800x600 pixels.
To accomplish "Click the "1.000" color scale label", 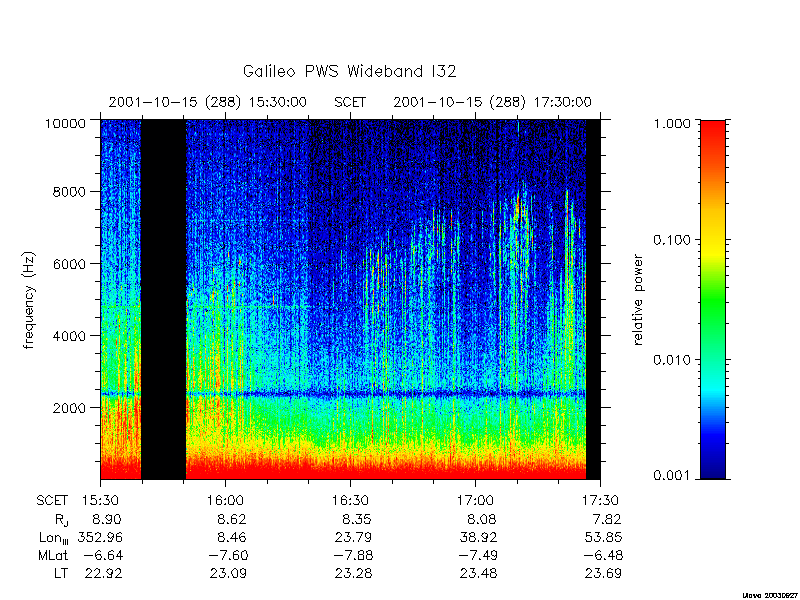I will (673, 123).
